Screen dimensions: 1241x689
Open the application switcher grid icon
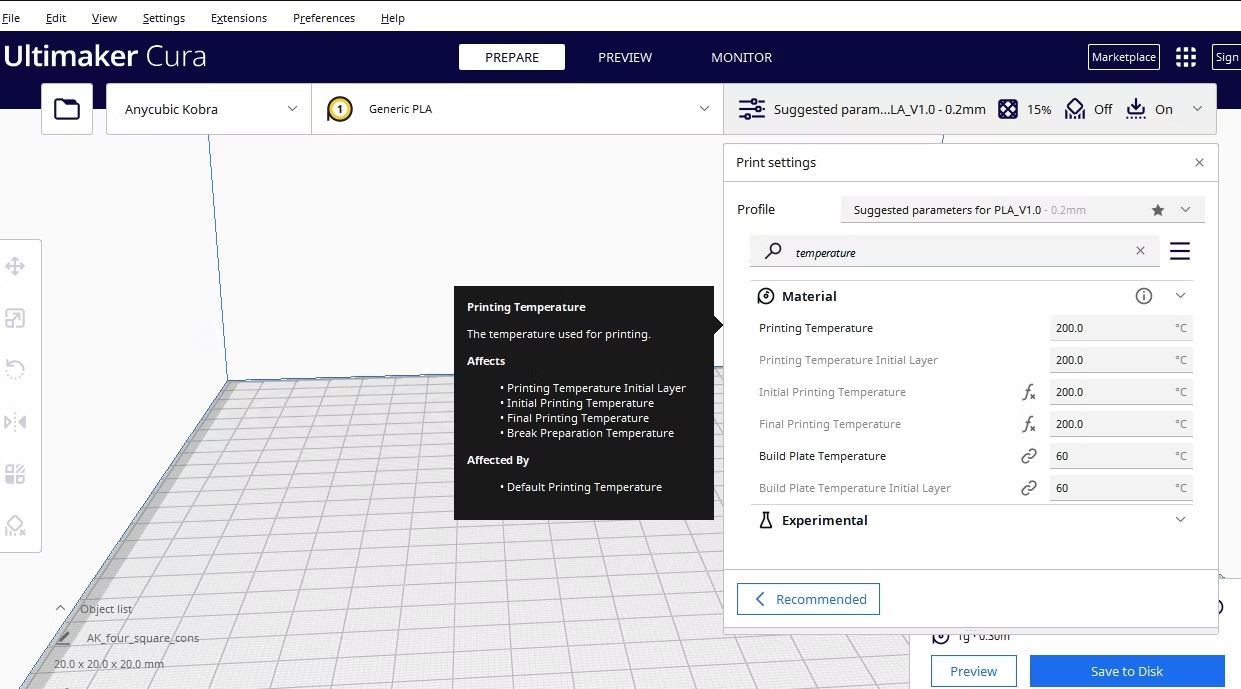click(x=1186, y=57)
